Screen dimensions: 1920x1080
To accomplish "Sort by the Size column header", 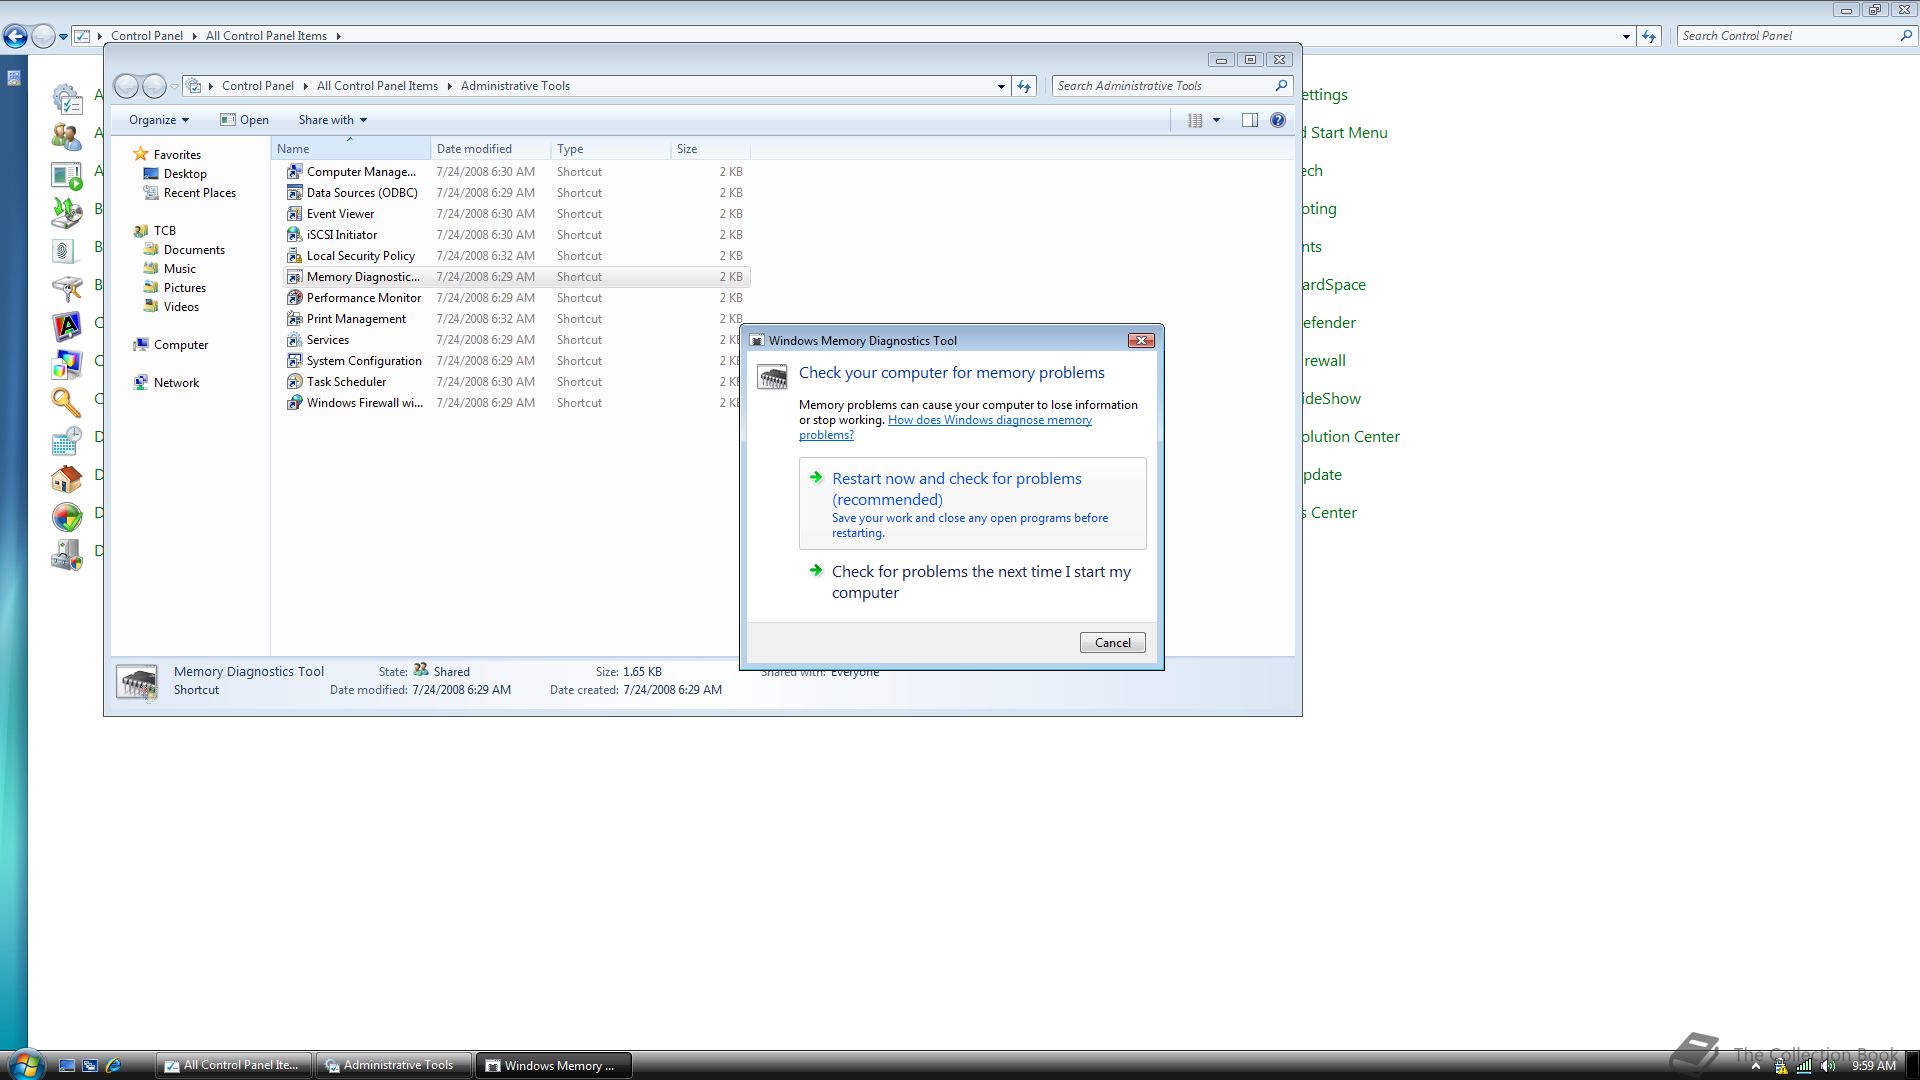I will pyautogui.click(x=710, y=149).
